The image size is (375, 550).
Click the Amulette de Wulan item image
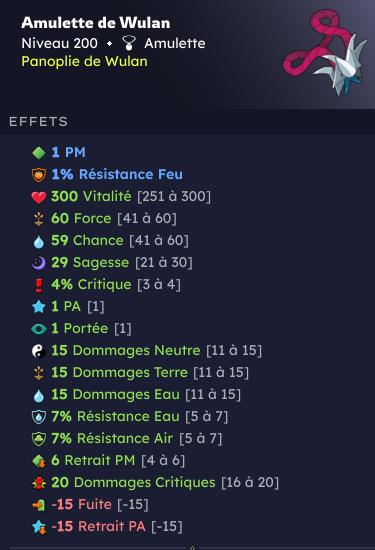point(324,52)
